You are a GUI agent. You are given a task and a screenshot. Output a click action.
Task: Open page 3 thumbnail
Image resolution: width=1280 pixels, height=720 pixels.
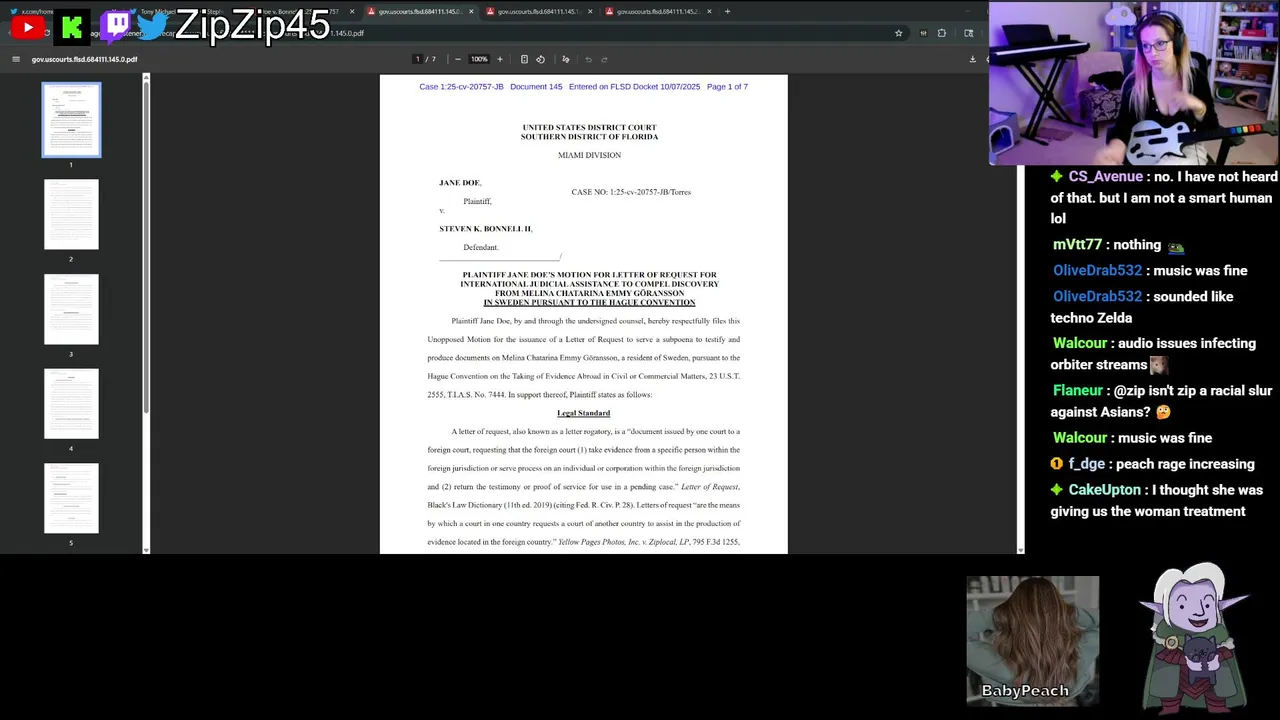pos(71,309)
